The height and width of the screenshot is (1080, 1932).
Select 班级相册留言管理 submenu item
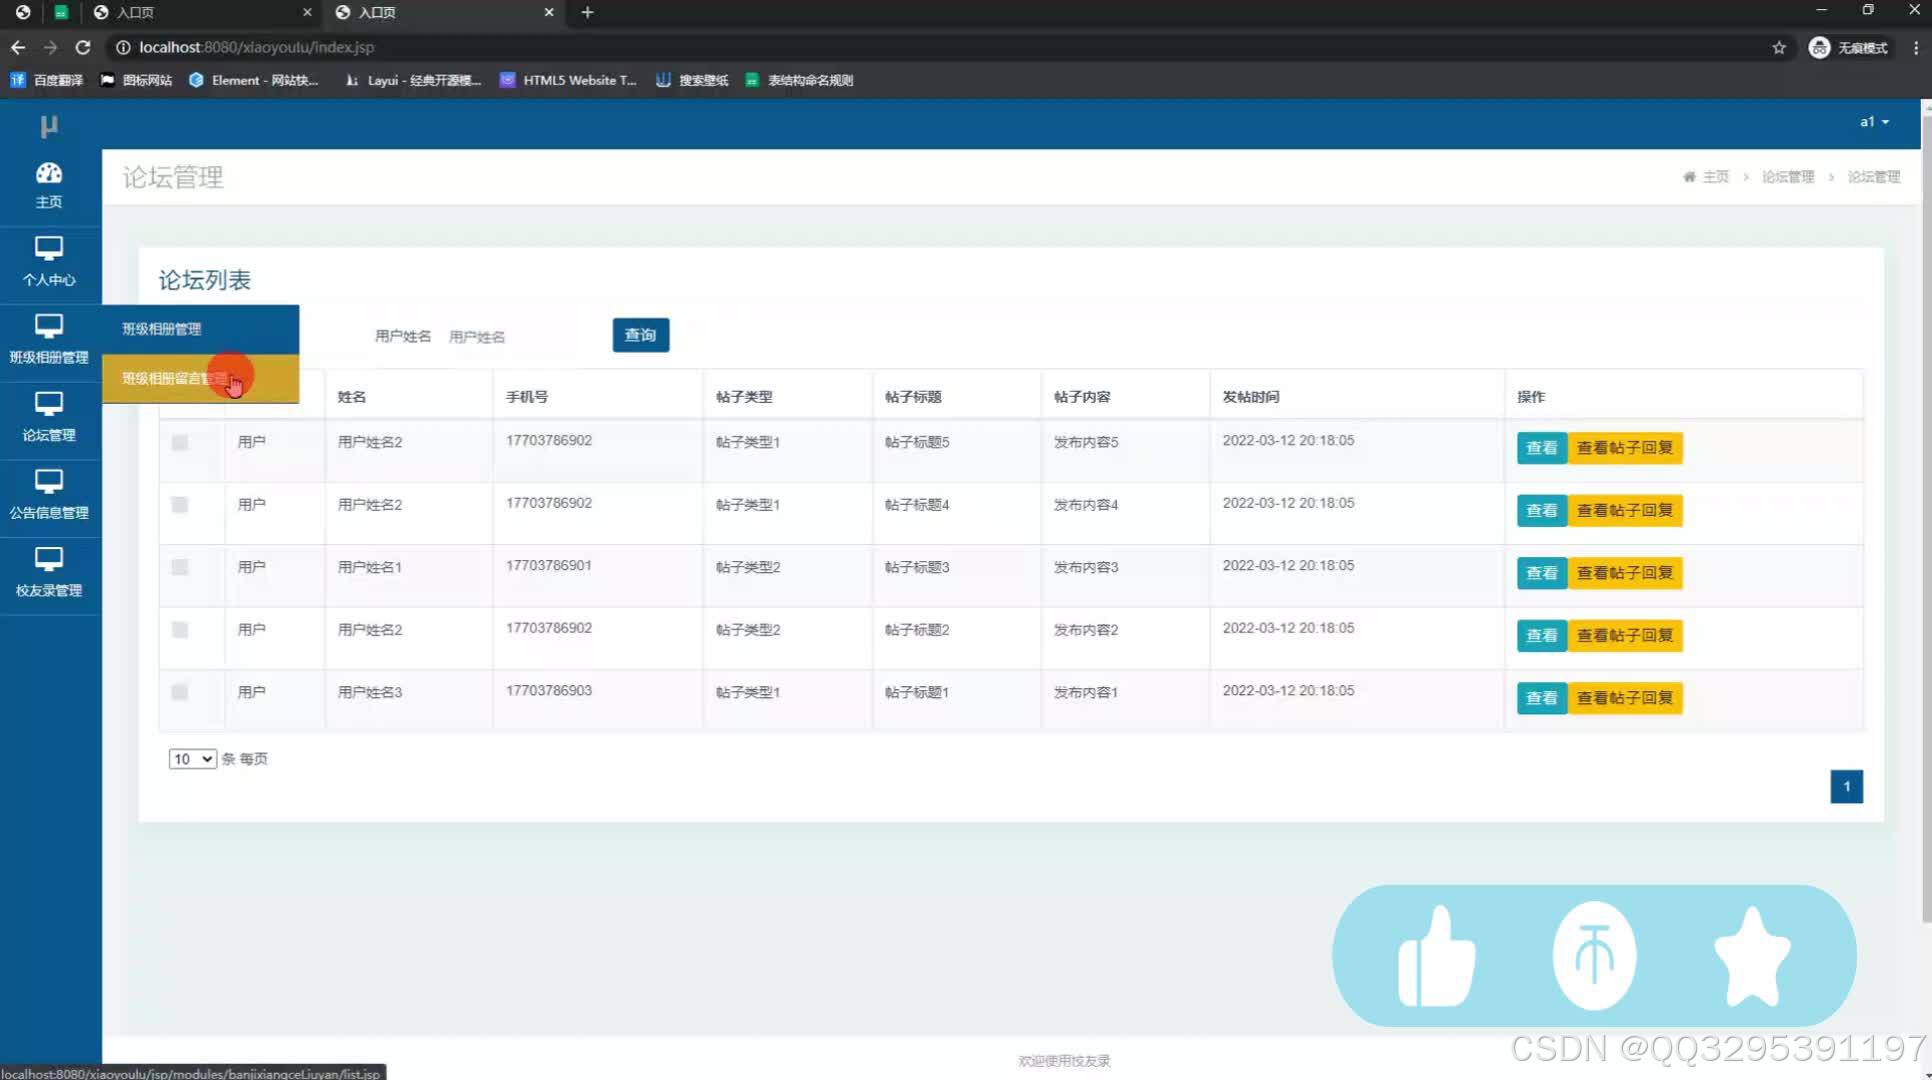[200, 379]
